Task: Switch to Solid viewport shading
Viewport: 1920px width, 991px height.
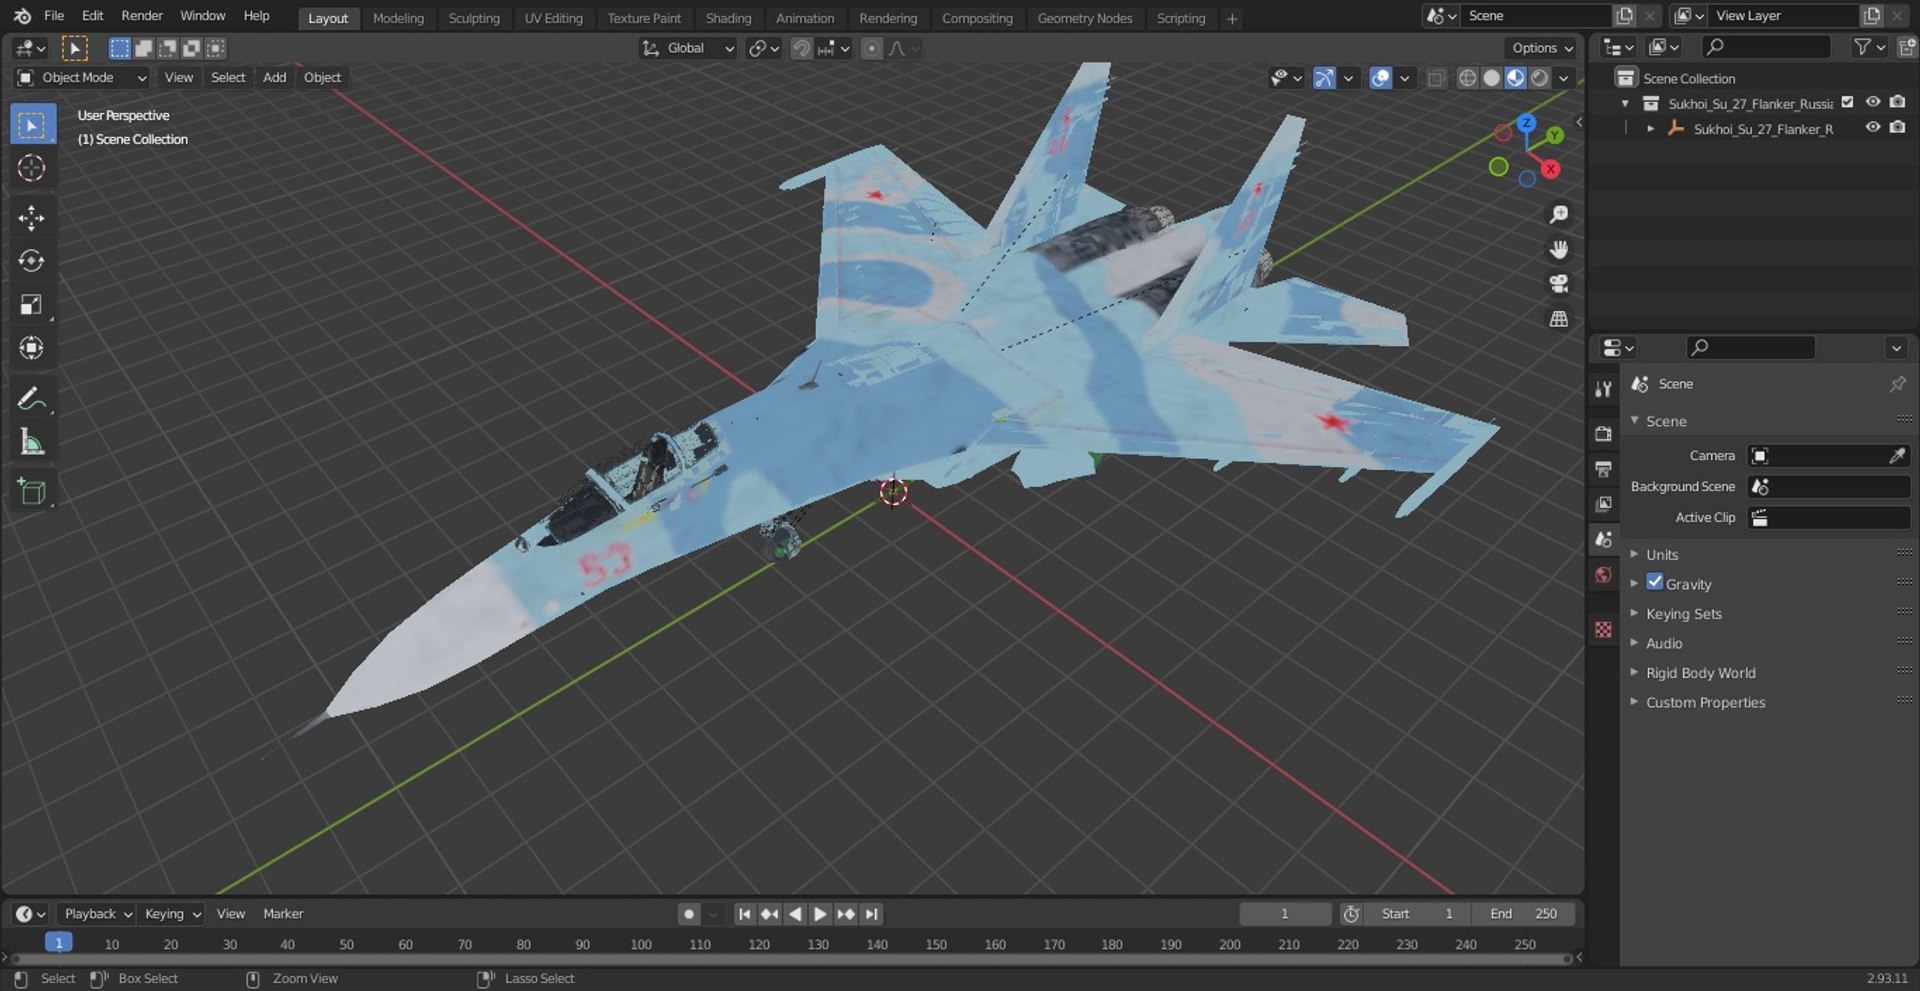Action: (1491, 78)
